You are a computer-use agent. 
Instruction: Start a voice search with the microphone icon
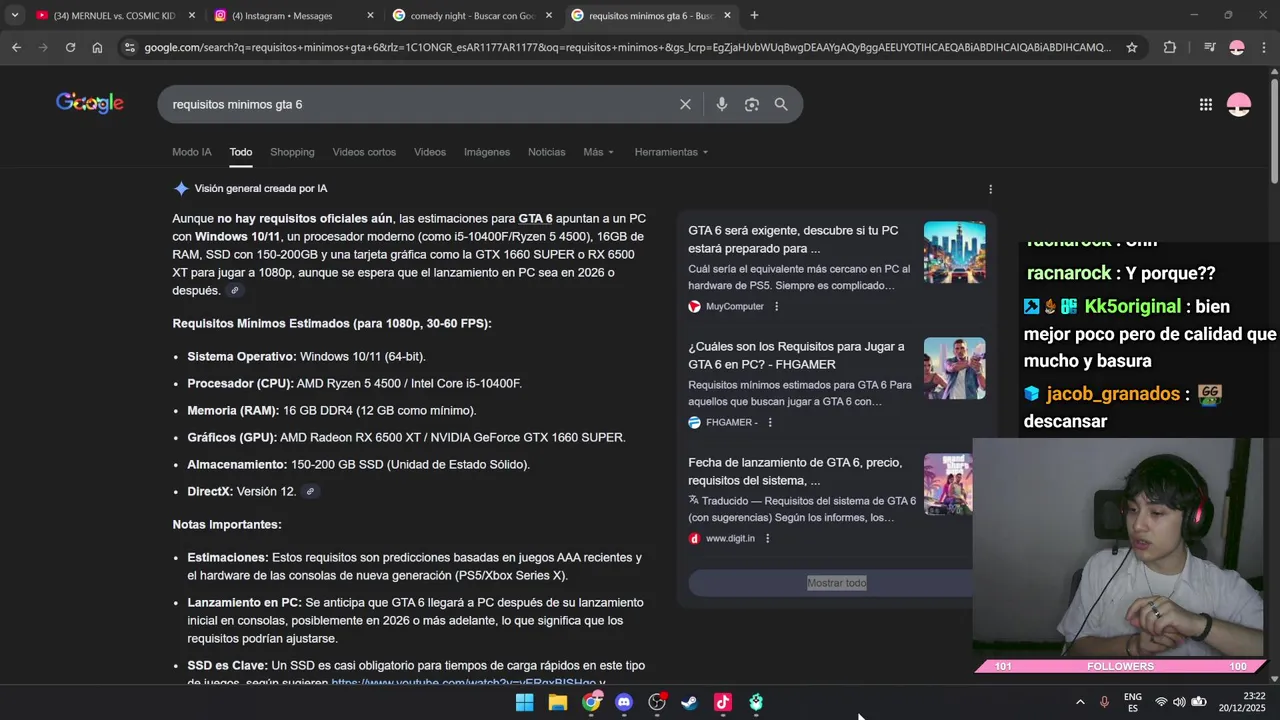(x=722, y=104)
